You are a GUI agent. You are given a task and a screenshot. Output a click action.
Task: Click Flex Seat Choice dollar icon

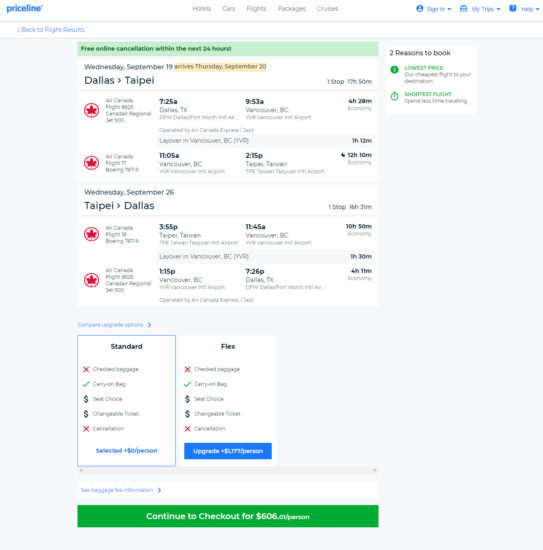[x=187, y=399]
